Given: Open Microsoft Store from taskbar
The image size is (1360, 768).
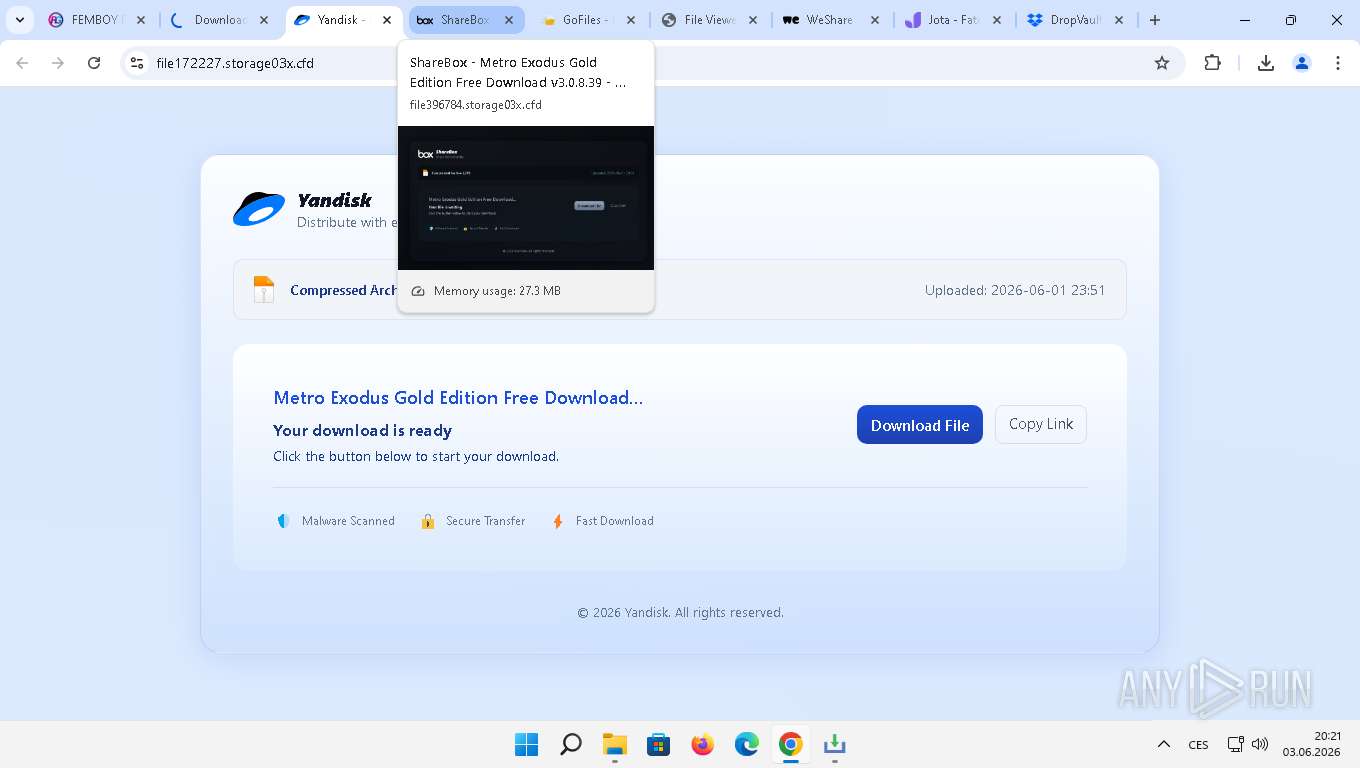Looking at the screenshot, I should click(658, 744).
